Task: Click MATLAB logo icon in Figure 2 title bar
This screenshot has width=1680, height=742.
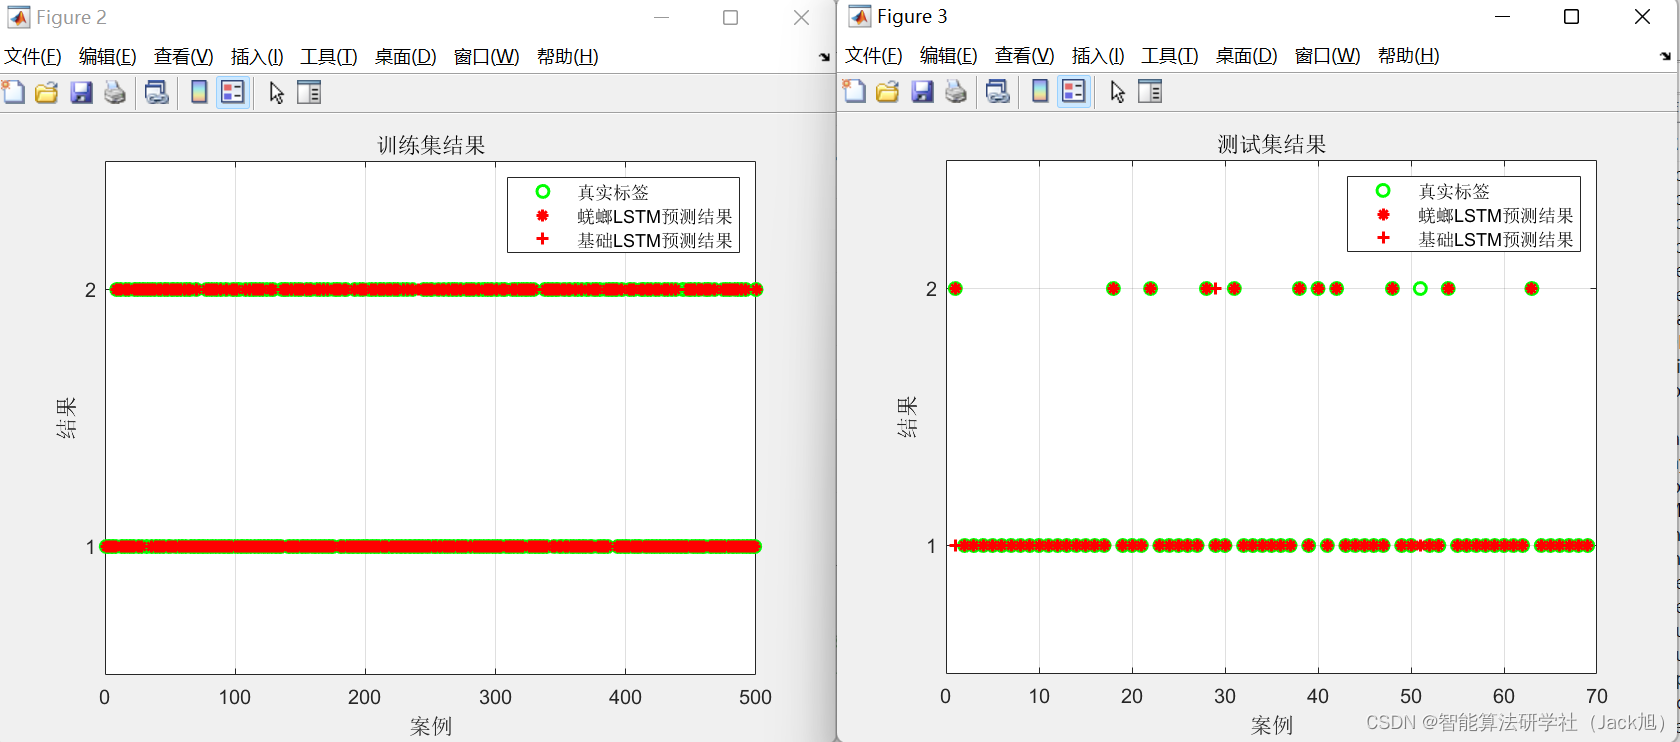Action: (x=18, y=17)
